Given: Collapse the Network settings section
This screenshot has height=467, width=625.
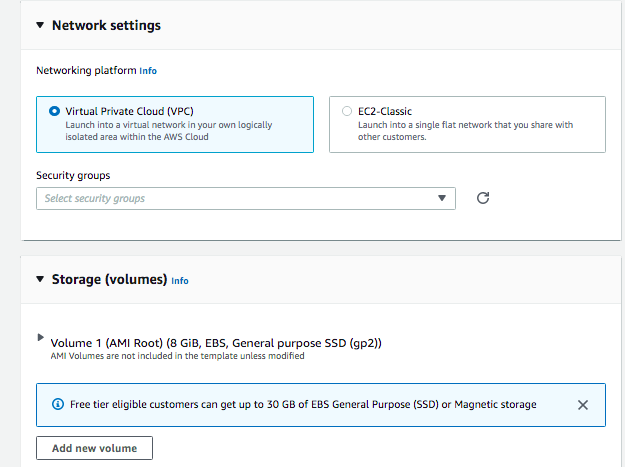Looking at the screenshot, I should (40, 25).
